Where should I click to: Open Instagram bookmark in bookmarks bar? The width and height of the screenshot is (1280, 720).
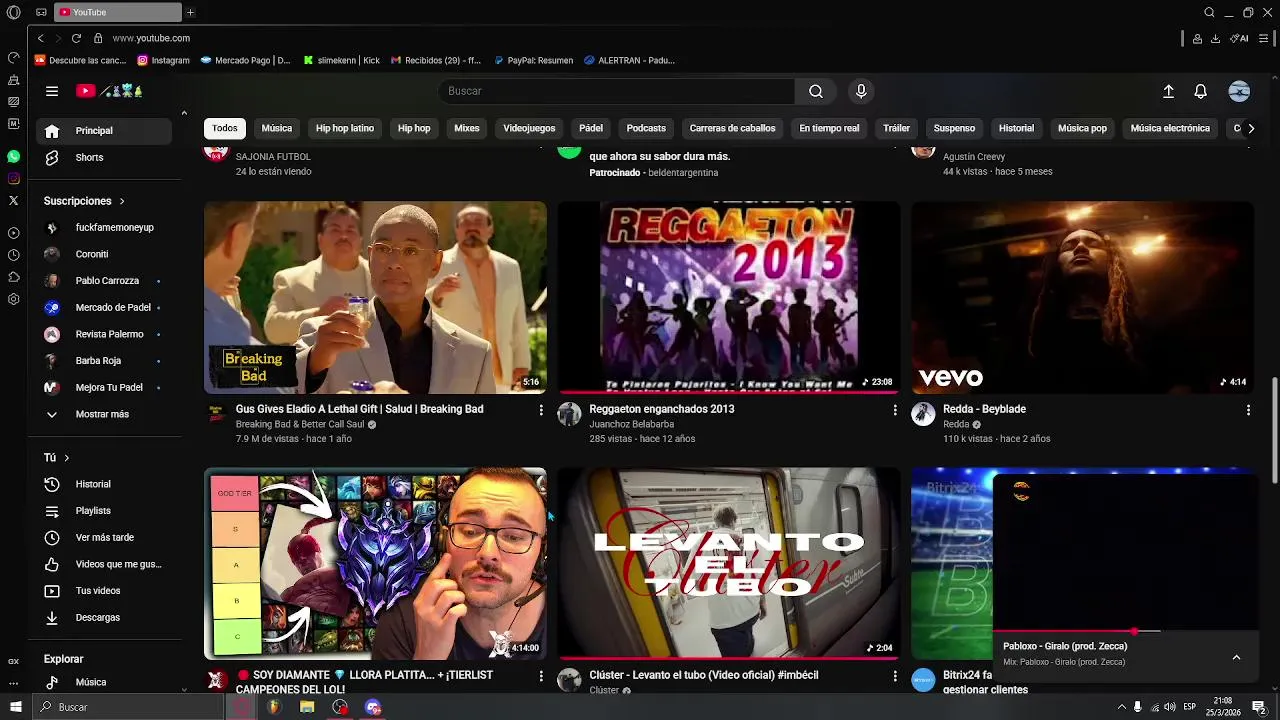tap(163, 60)
